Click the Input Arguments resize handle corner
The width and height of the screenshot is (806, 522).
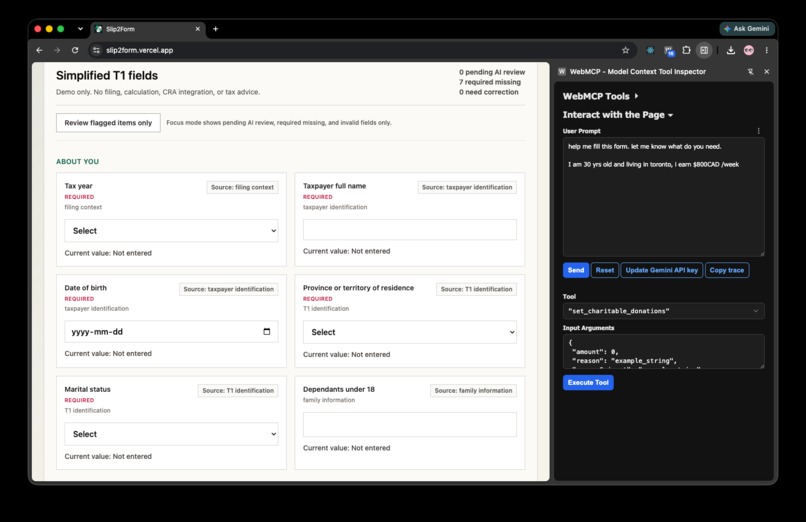762,366
